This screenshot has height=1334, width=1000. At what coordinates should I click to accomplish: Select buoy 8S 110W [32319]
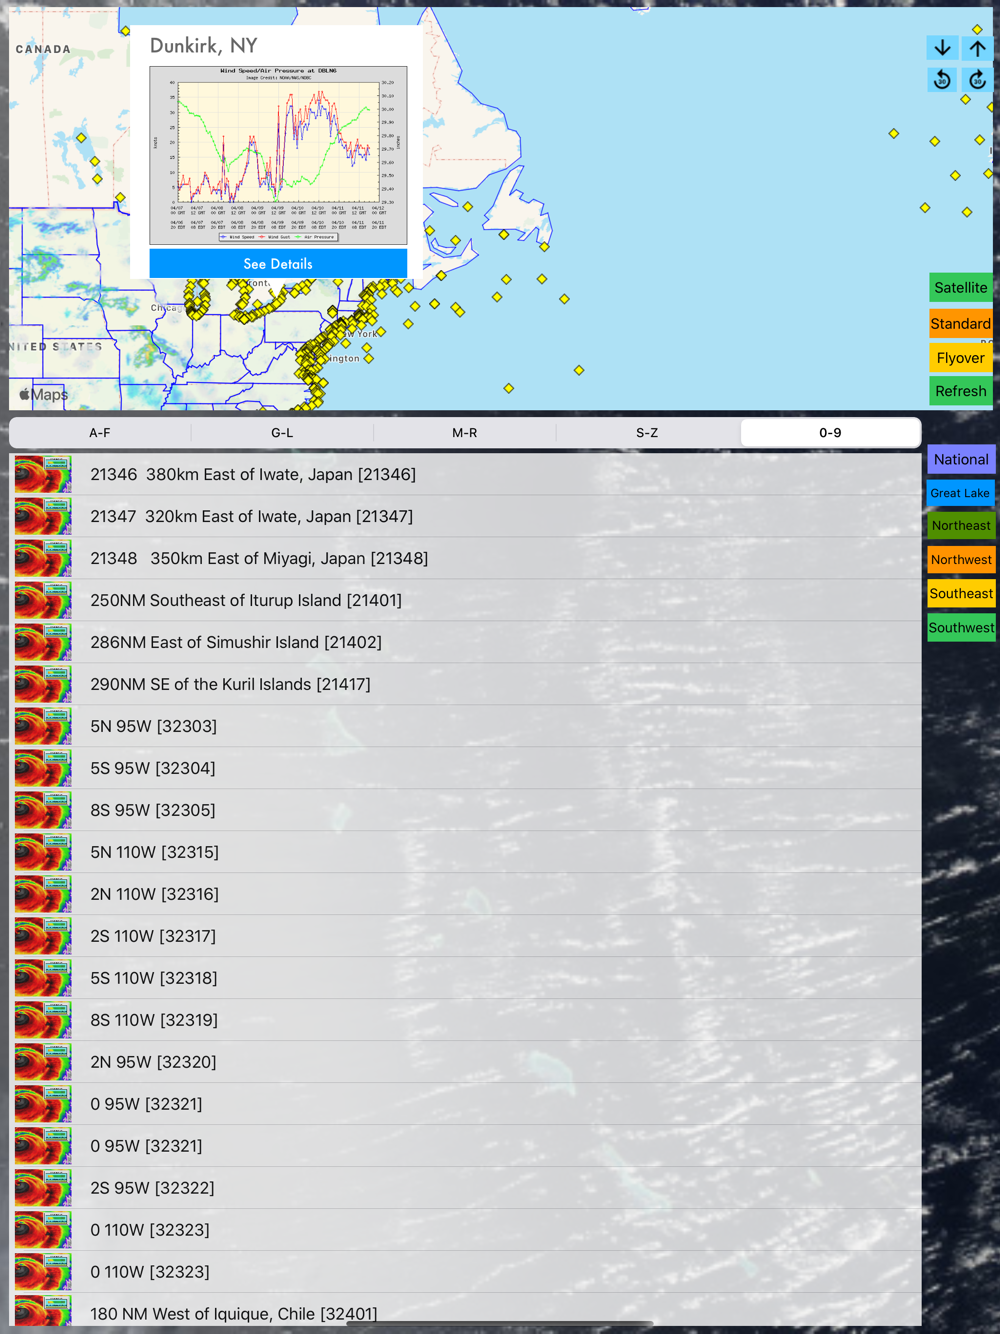pos(466,1021)
